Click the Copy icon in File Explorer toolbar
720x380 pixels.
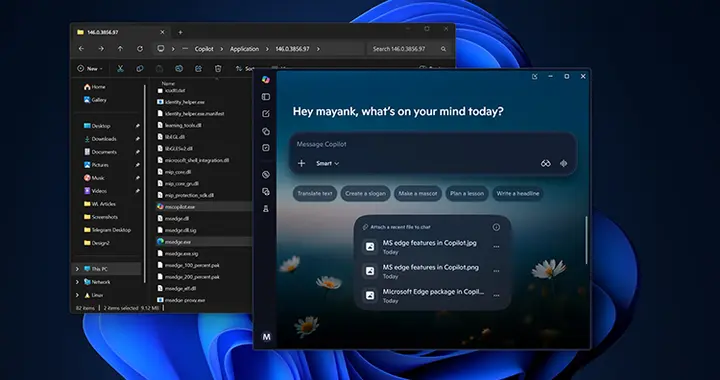click(140, 68)
